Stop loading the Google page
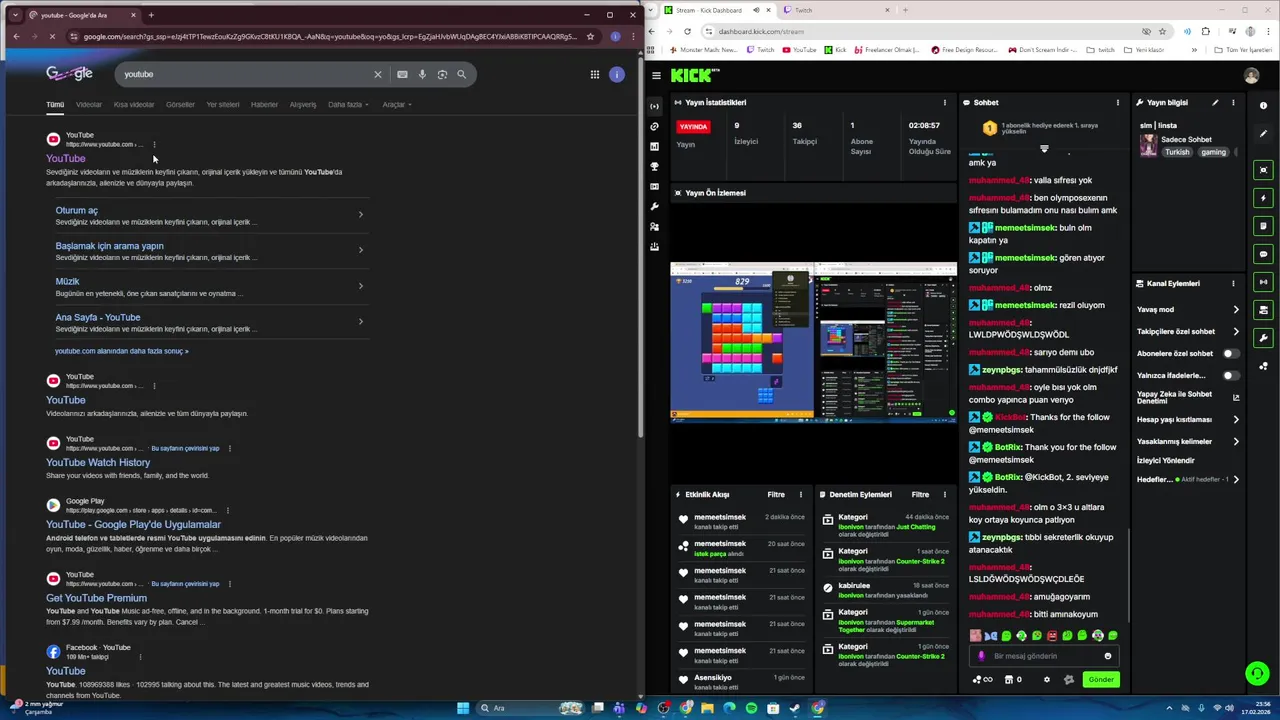This screenshot has height=720, width=1280. pos(50,36)
